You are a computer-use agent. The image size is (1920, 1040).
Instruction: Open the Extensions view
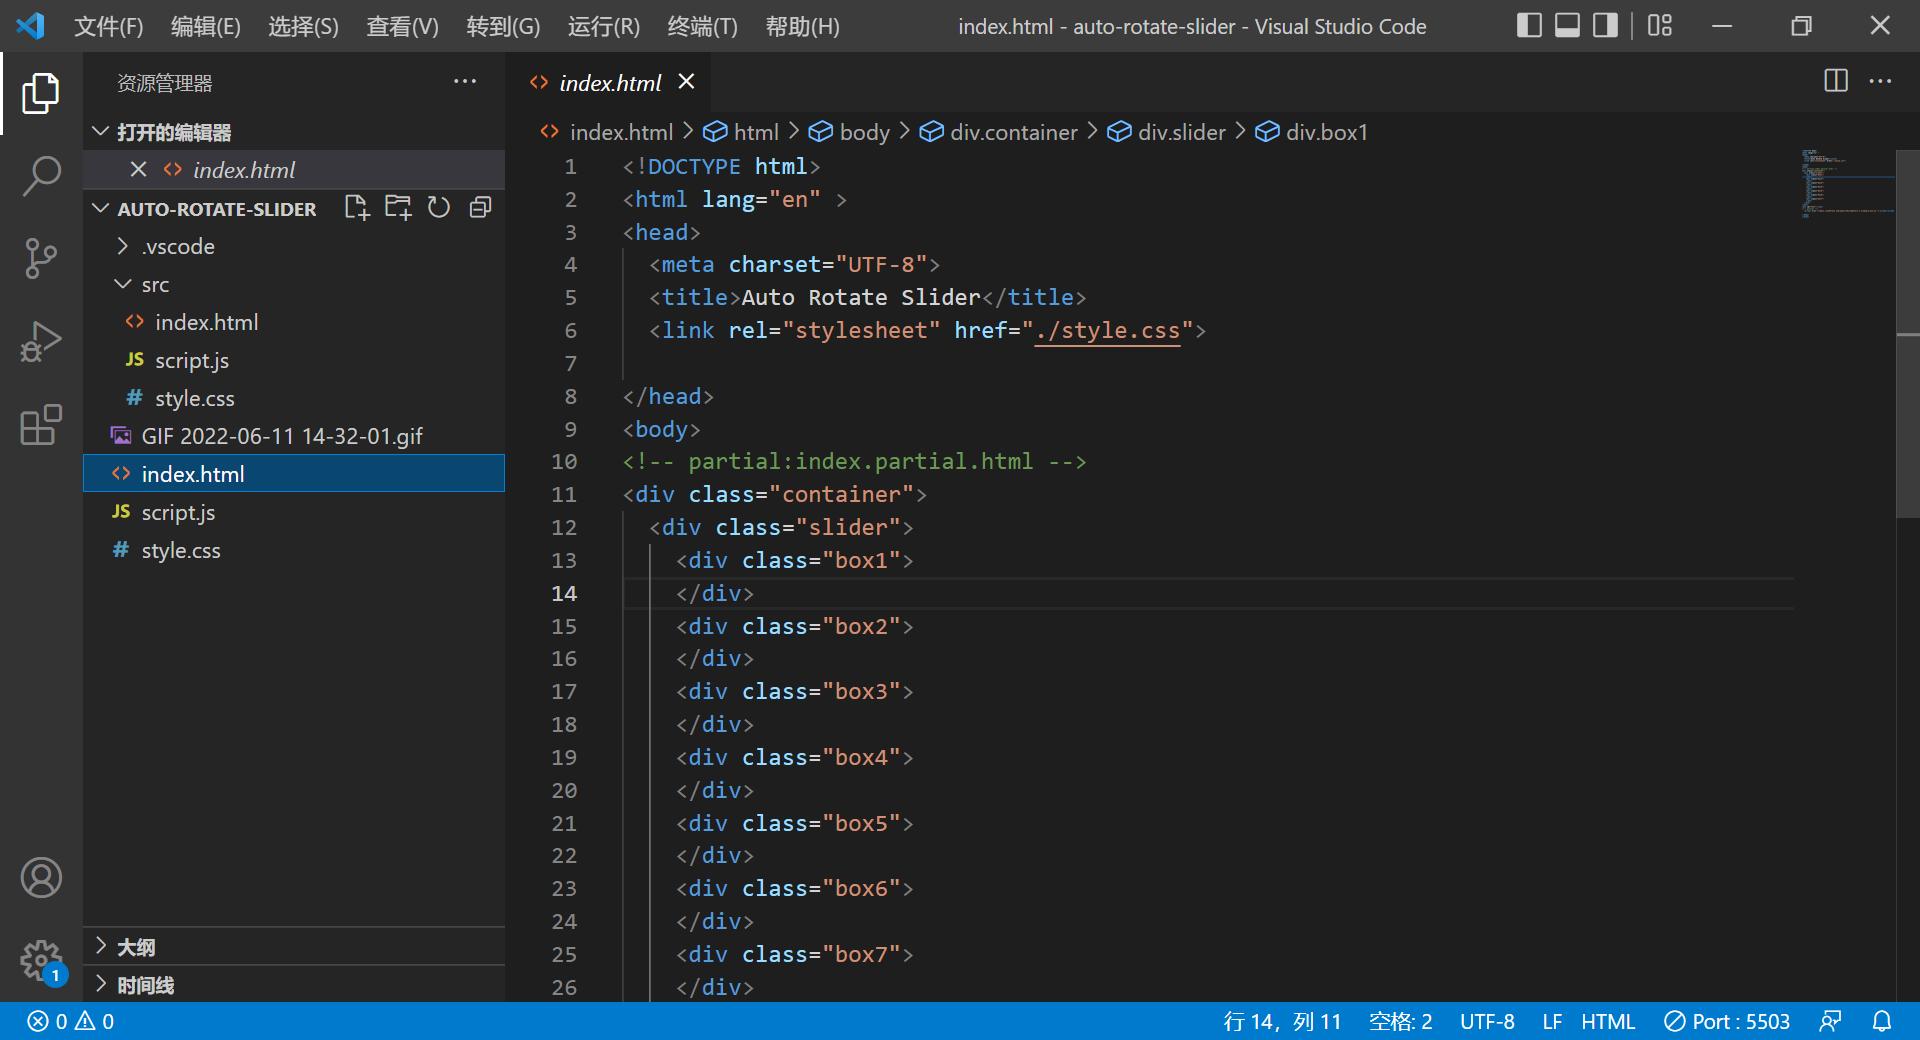41,425
